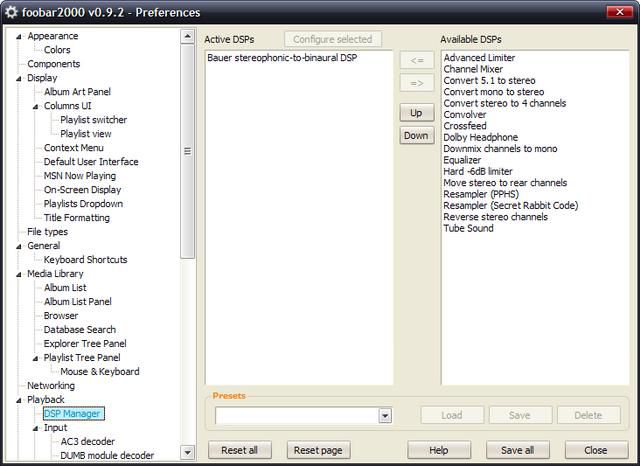Viewport: 640px width, 466px height.
Task: Select DSP Manager tree item
Action: click(x=73, y=414)
